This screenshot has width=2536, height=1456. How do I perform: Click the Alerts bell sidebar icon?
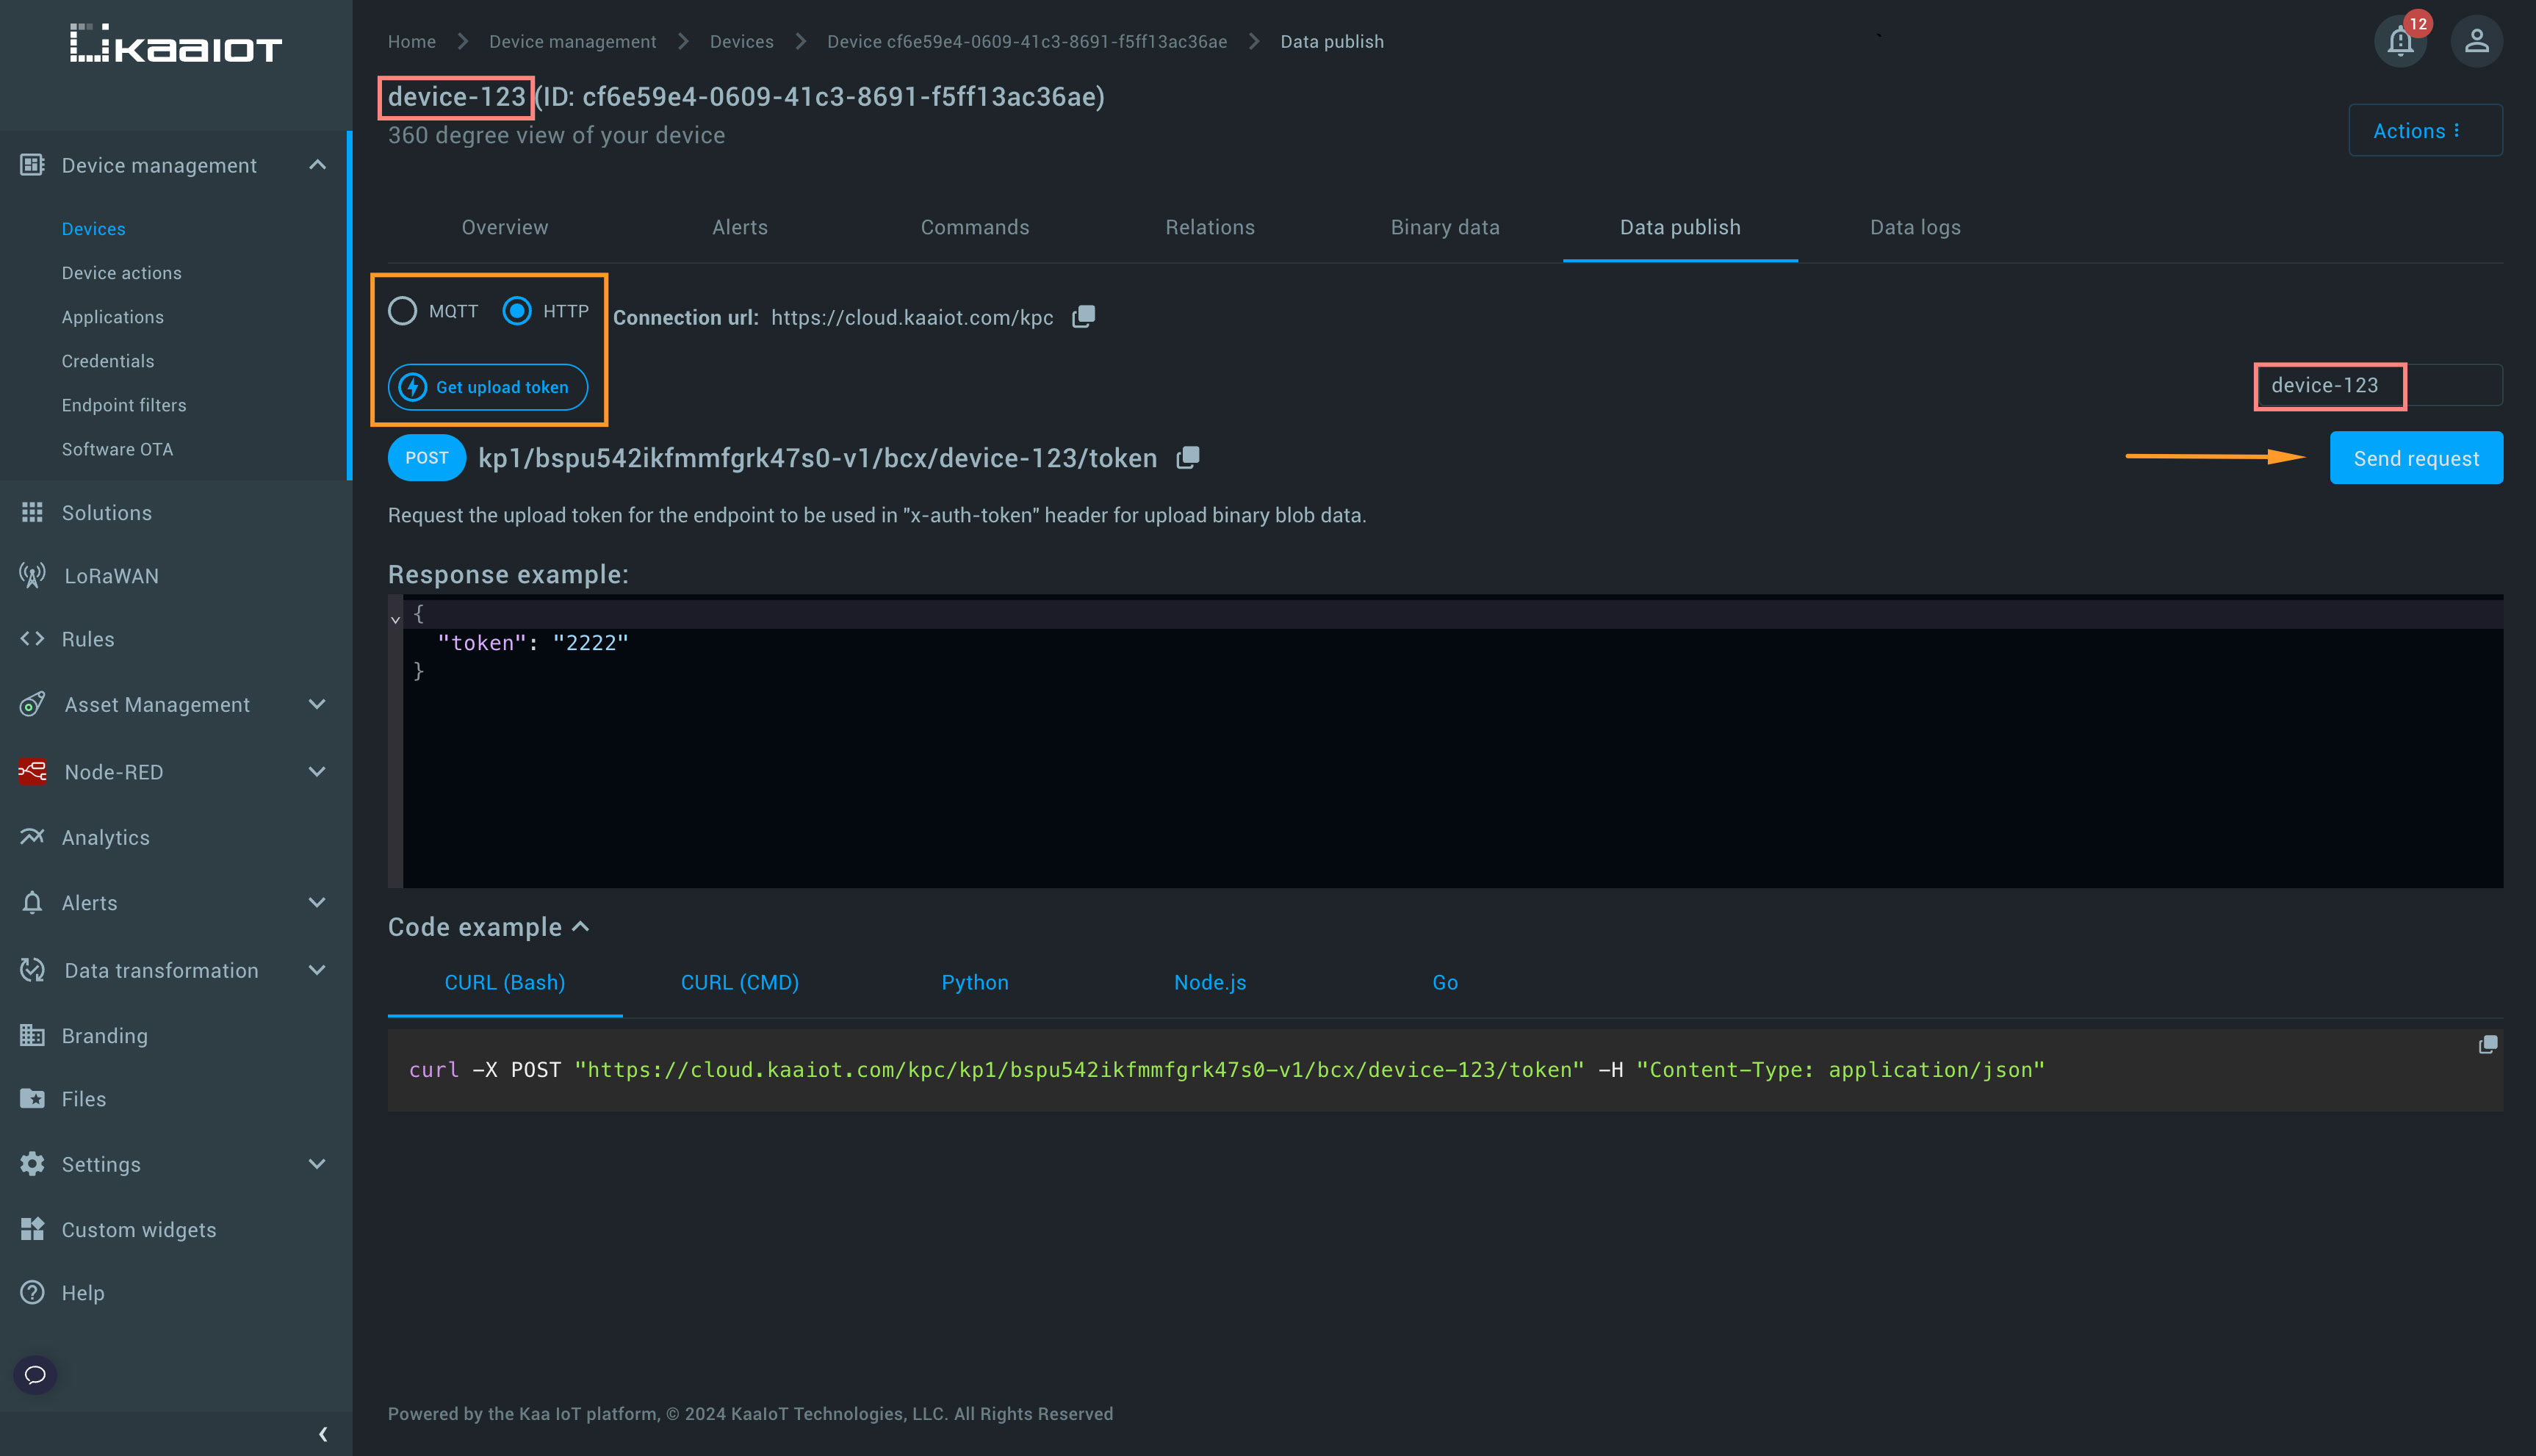[32, 902]
